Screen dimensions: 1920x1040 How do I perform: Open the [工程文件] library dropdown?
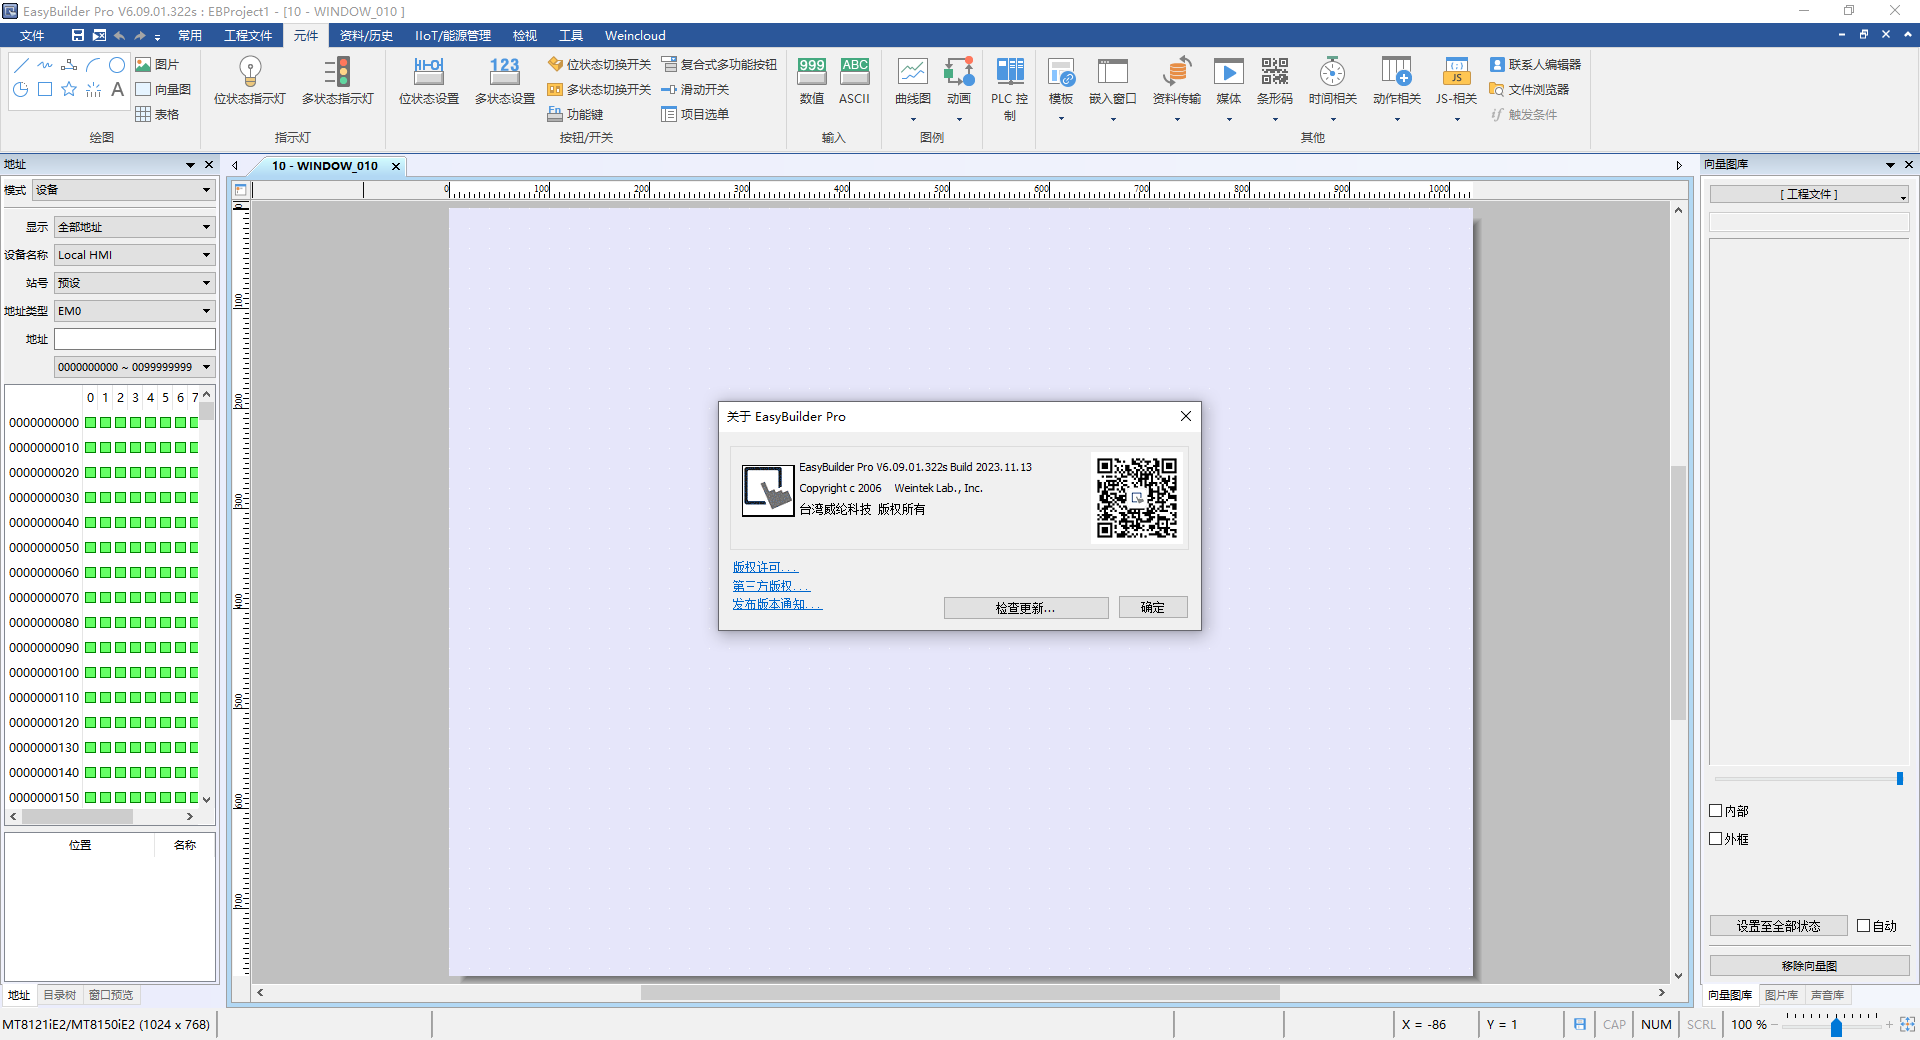tap(1809, 194)
